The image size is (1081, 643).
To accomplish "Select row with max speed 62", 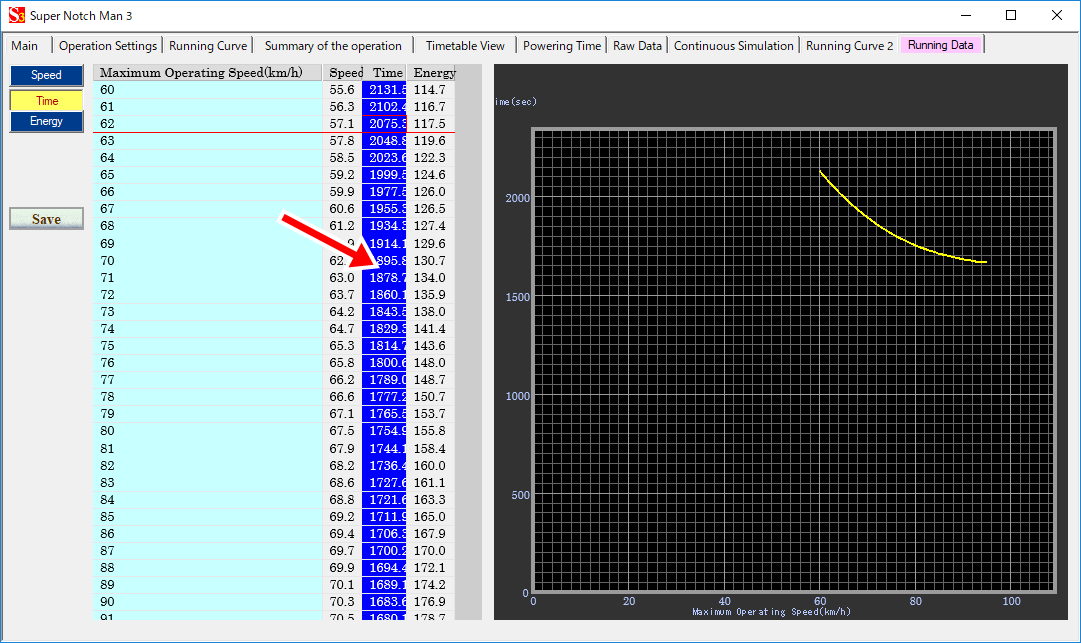I will pyautogui.click(x=274, y=124).
